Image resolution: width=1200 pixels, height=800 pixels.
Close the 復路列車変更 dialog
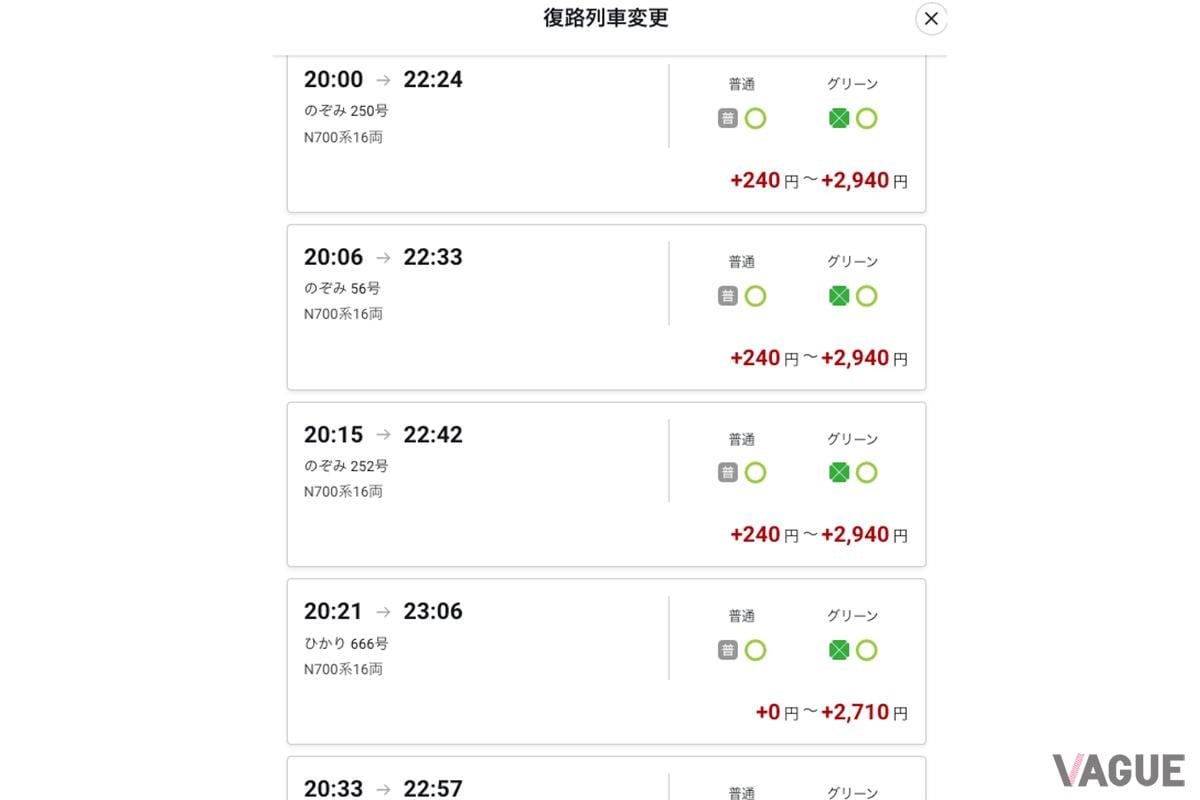[931, 18]
